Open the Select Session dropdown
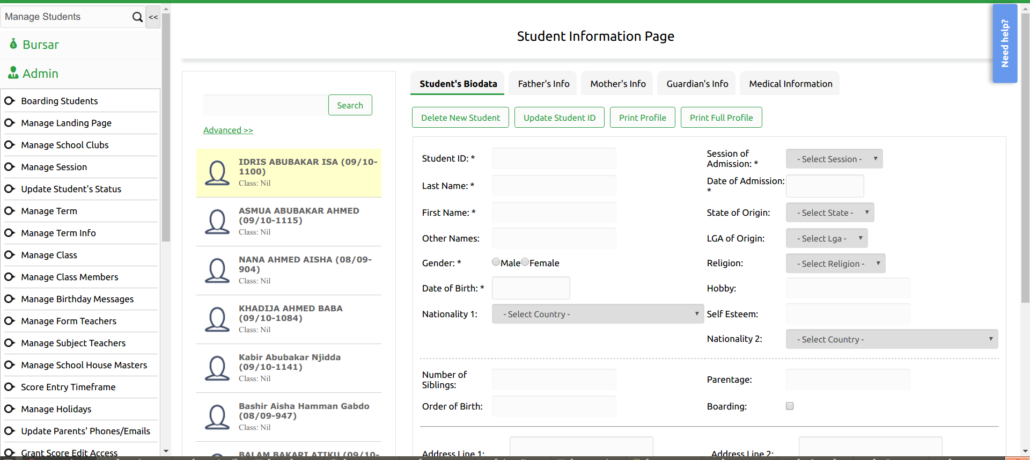Screen dimensions: 1030x460 tap(834, 159)
